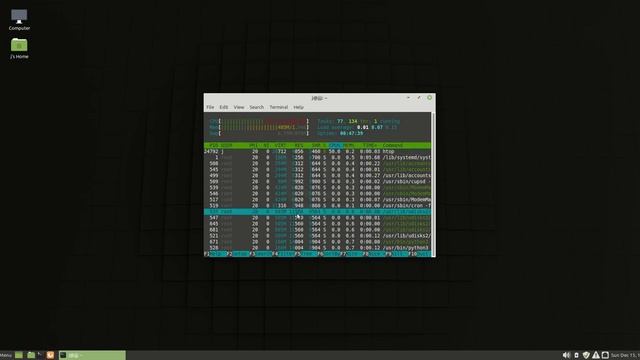Open the sound volume tray icon
640x360 pixels.
pos(566,355)
